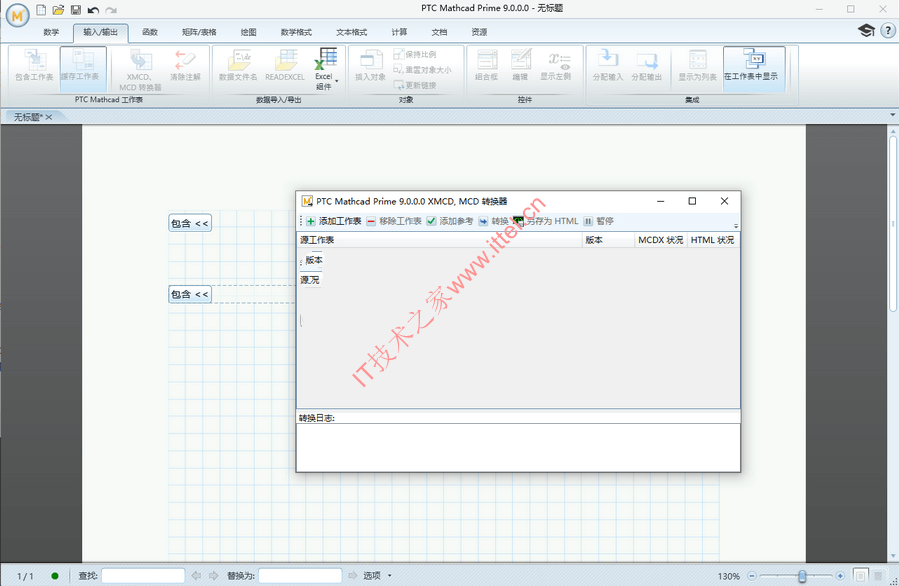Focus the 查找 search field
Screen dimensions: 899x586
point(143,576)
